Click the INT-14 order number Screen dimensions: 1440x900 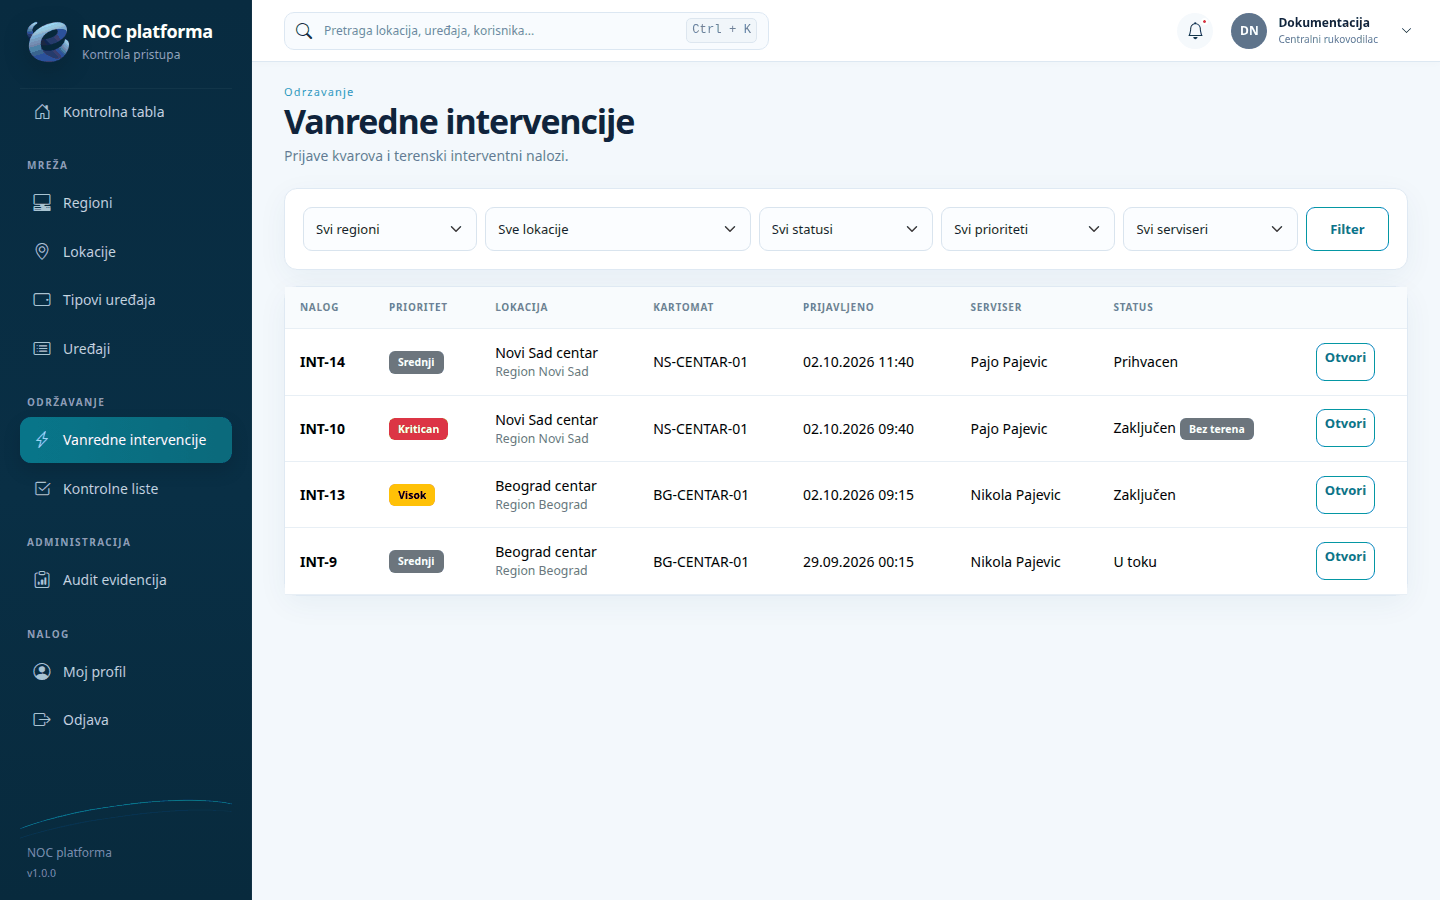(322, 362)
